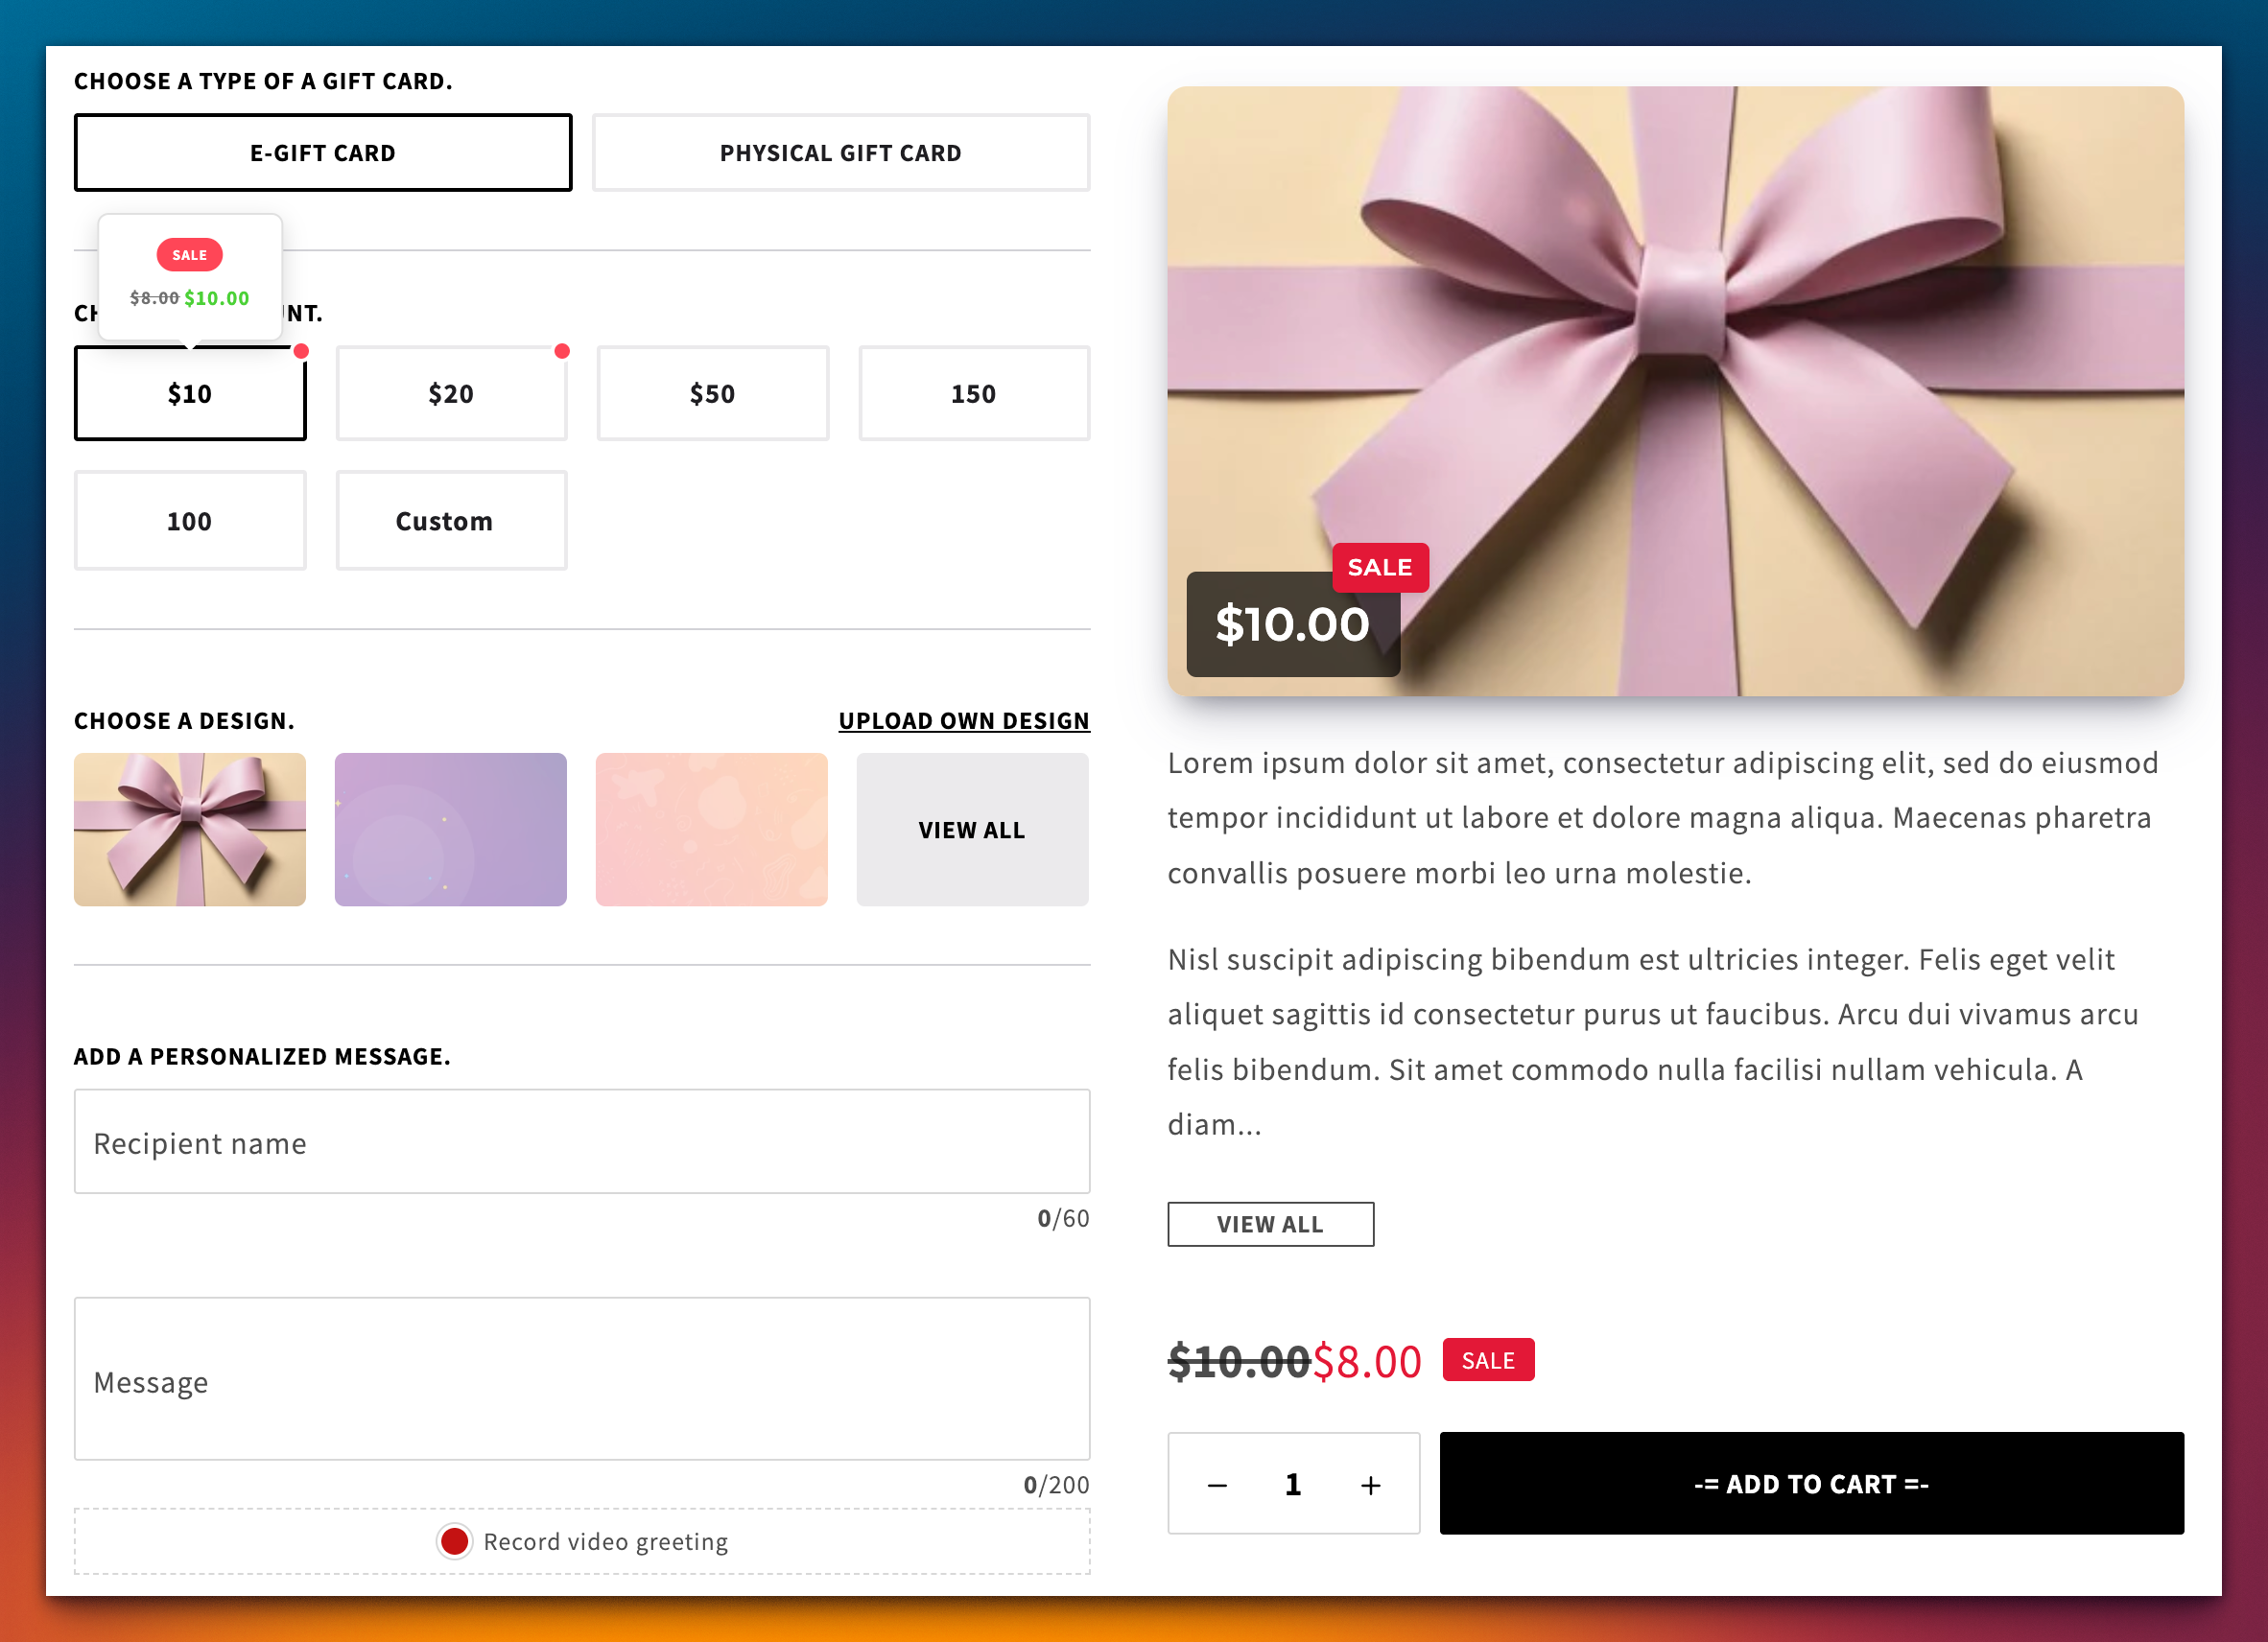Decrease quantity with the minus control

[x=1217, y=1484]
